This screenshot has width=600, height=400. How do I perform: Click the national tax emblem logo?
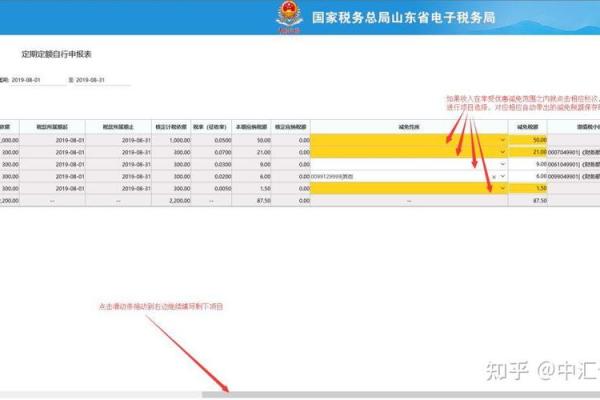(289, 16)
